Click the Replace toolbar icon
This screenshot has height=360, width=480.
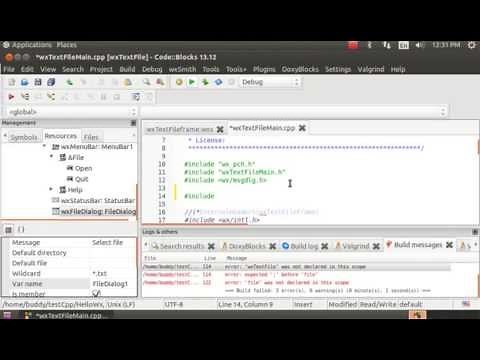click(x=160, y=82)
